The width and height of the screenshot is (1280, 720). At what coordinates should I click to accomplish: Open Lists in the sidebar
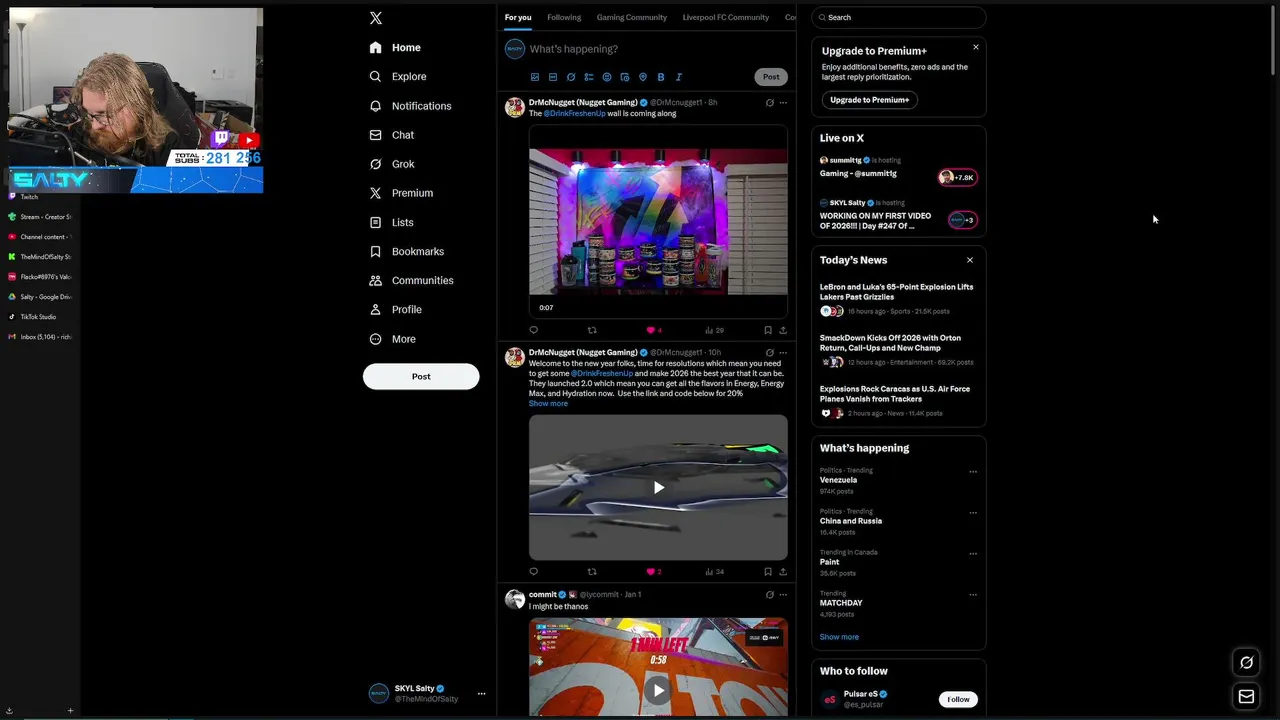[x=391, y=222]
